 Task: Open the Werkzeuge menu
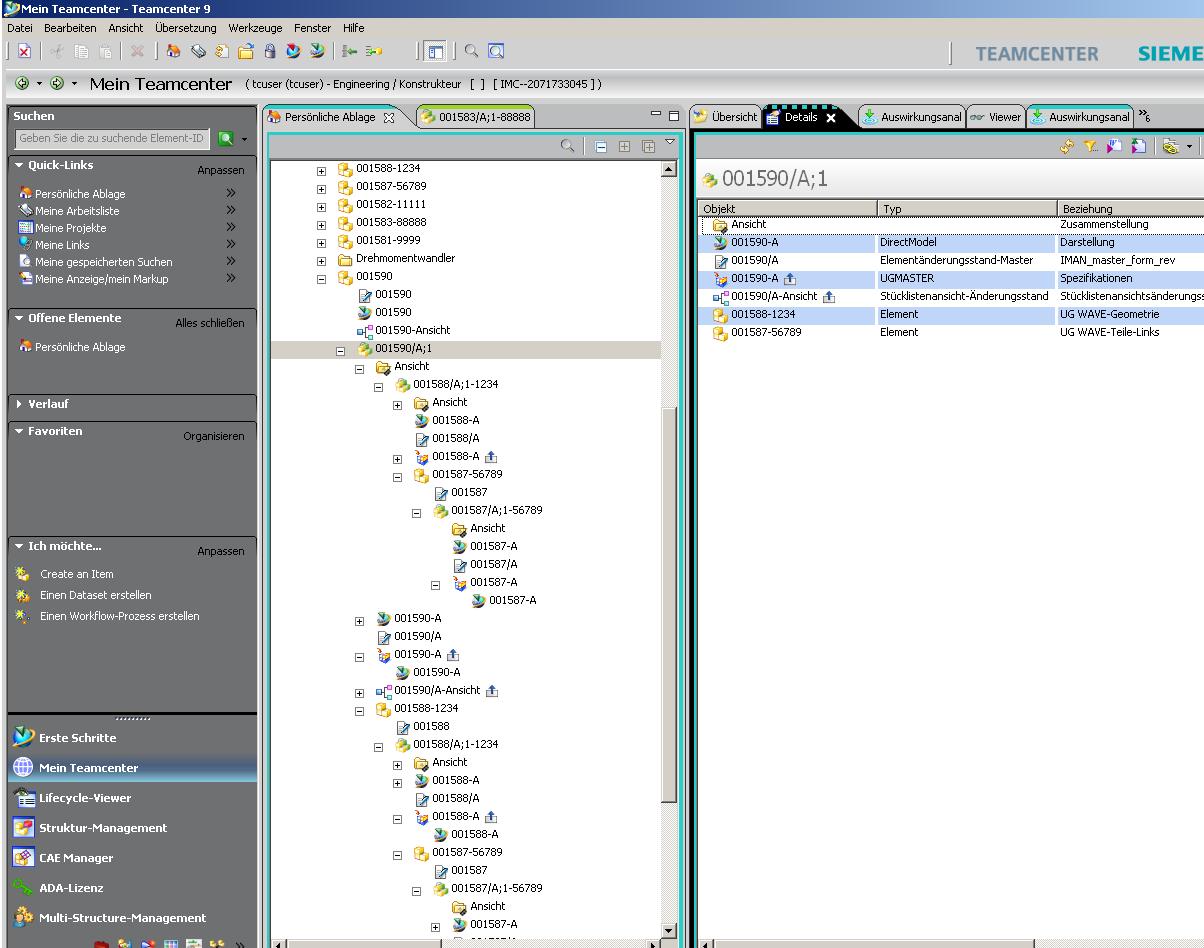pyautogui.click(x=255, y=28)
